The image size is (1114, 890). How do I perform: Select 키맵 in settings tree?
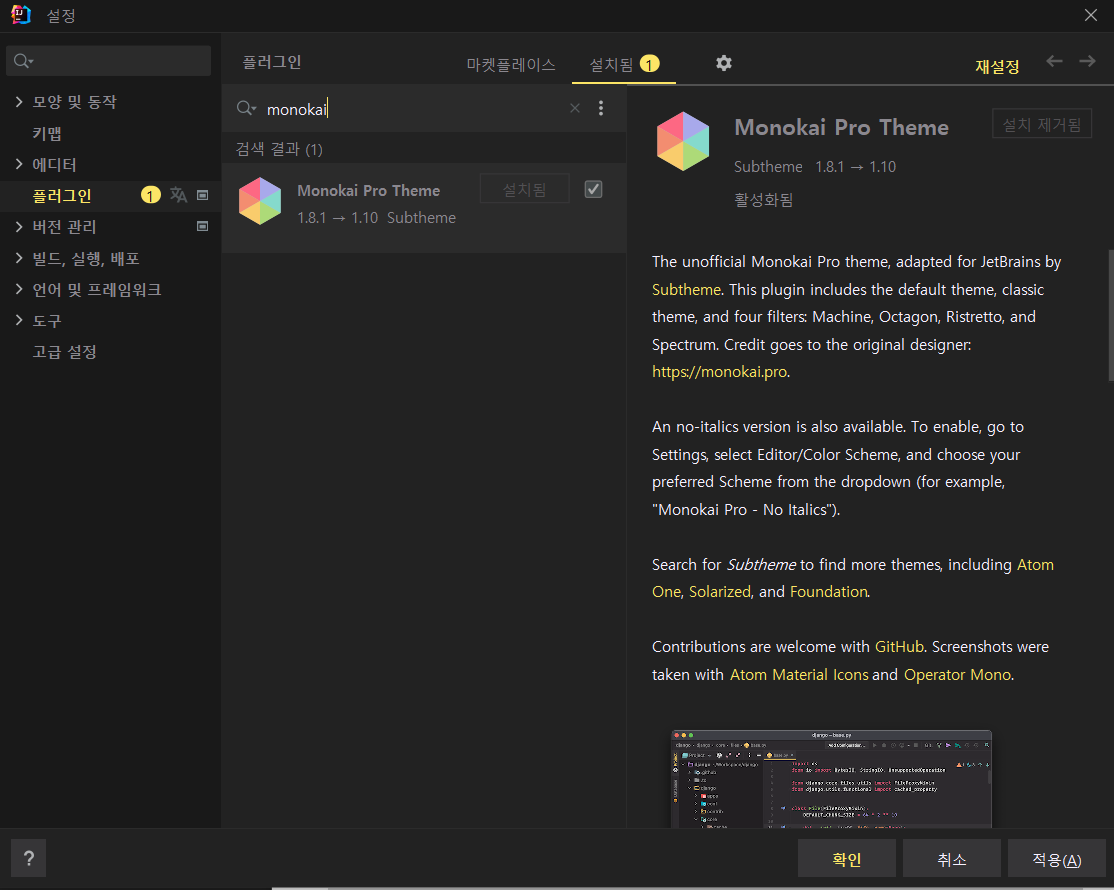pyautogui.click(x=47, y=134)
